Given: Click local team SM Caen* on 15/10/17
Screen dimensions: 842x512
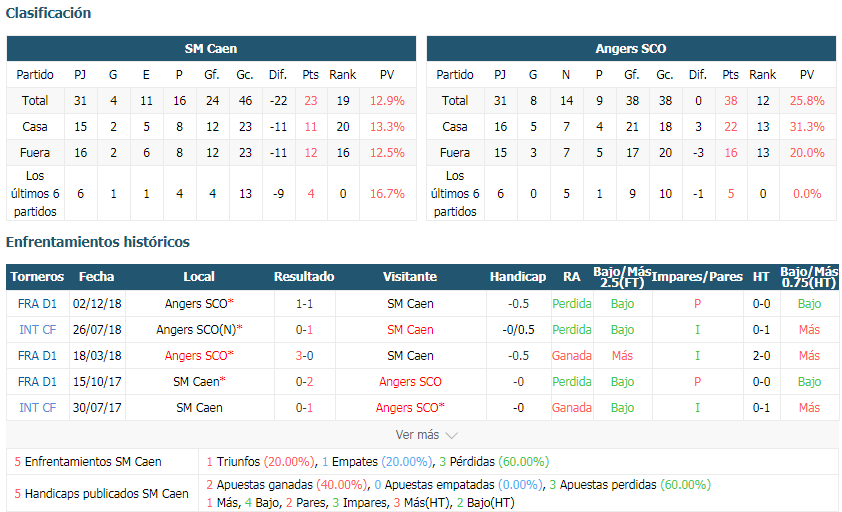Looking at the screenshot, I should pos(199,381).
